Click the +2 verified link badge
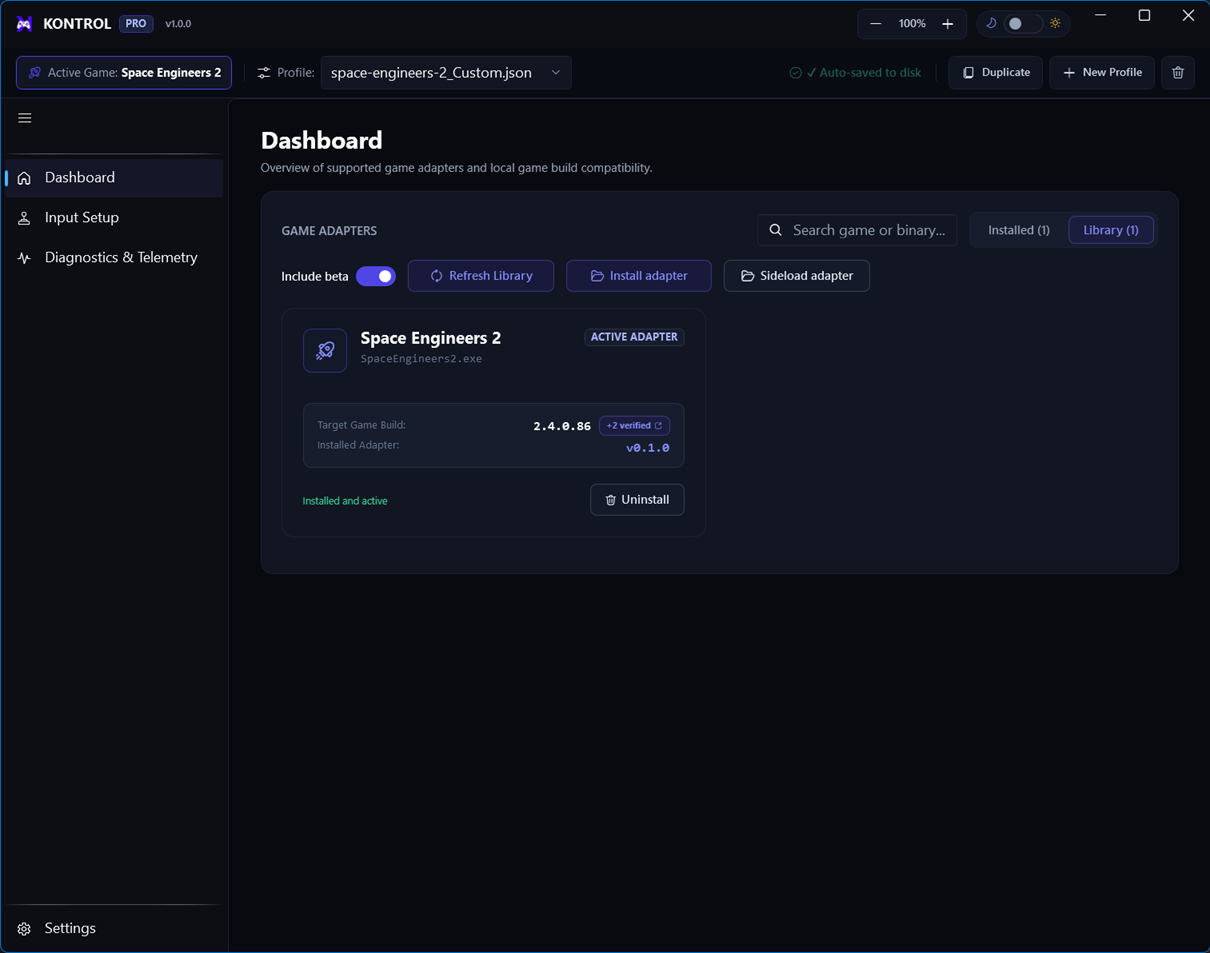 click(x=634, y=426)
